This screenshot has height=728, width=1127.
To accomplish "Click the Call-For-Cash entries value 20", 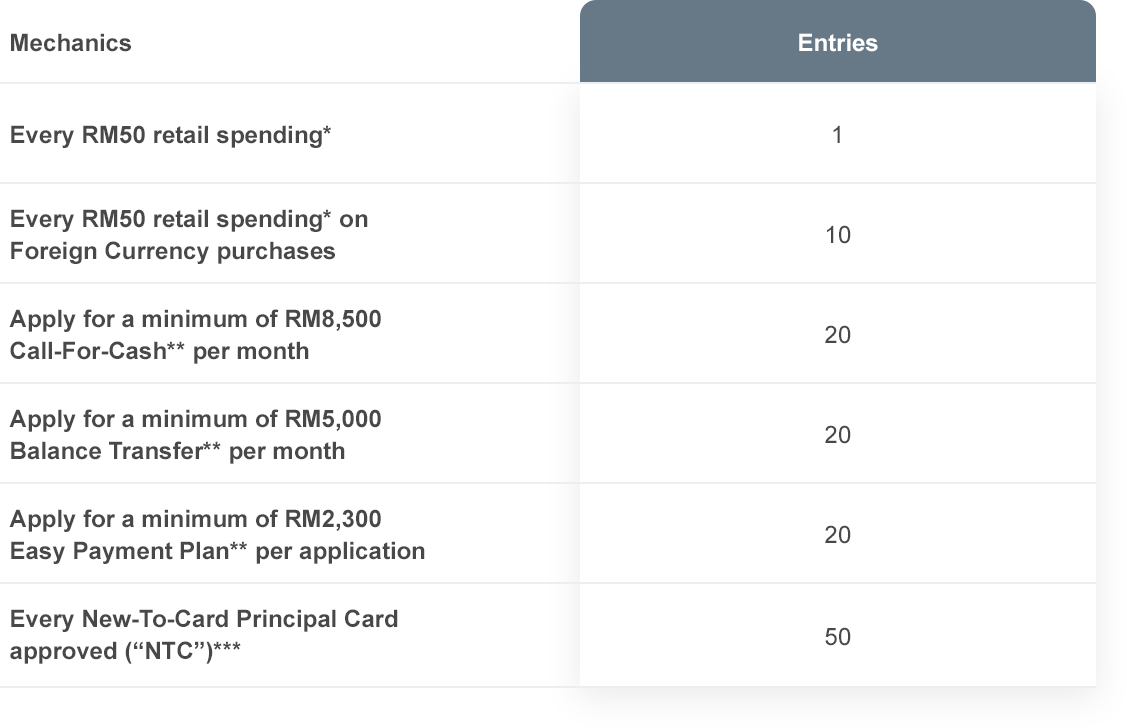I will (x=837, y=335).
